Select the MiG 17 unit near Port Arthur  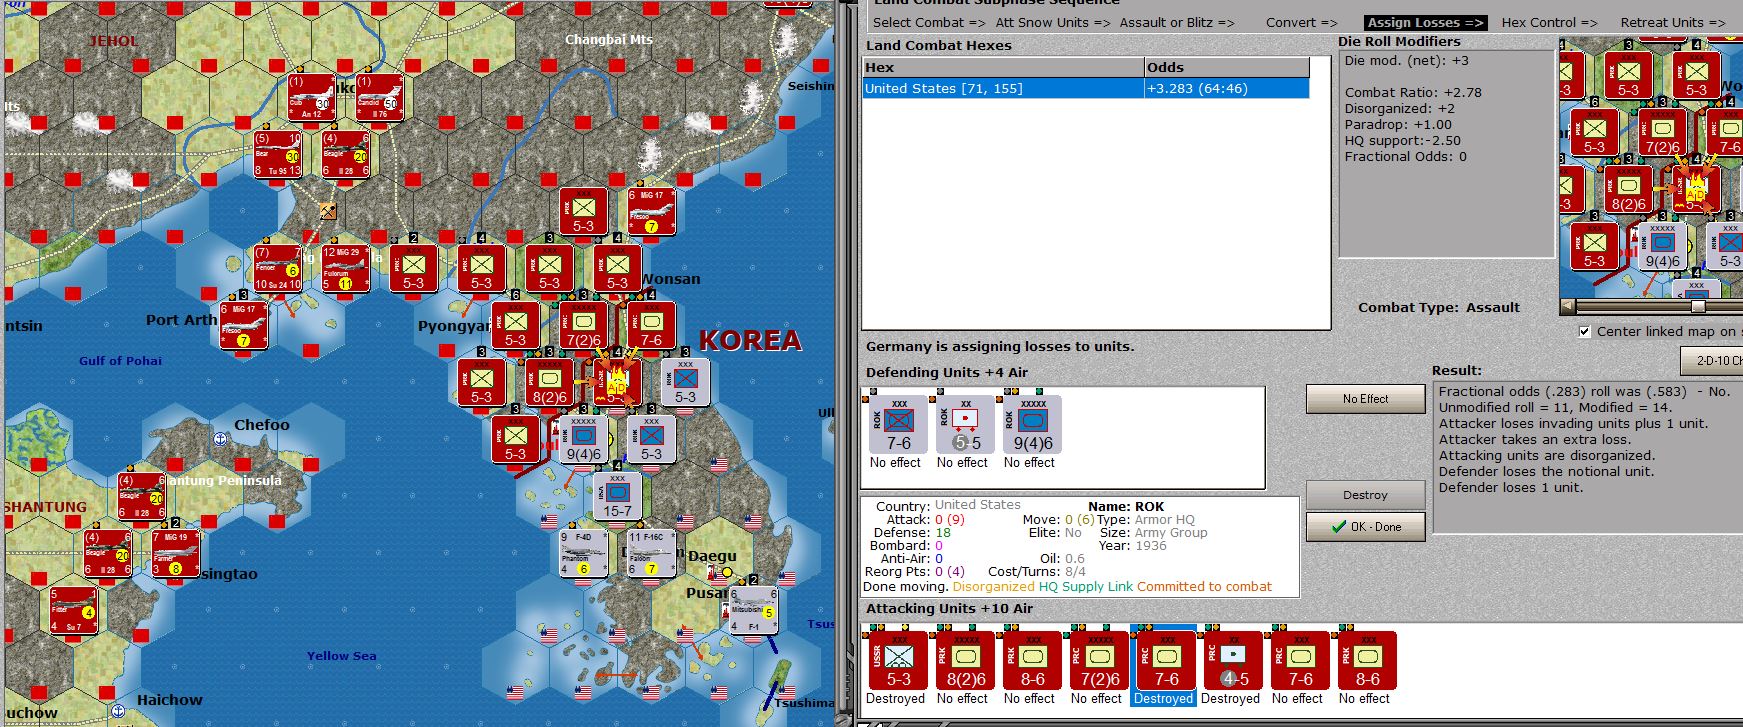244,325
